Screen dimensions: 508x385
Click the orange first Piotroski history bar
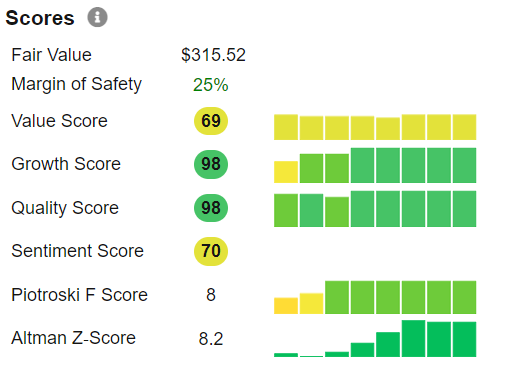286,306
